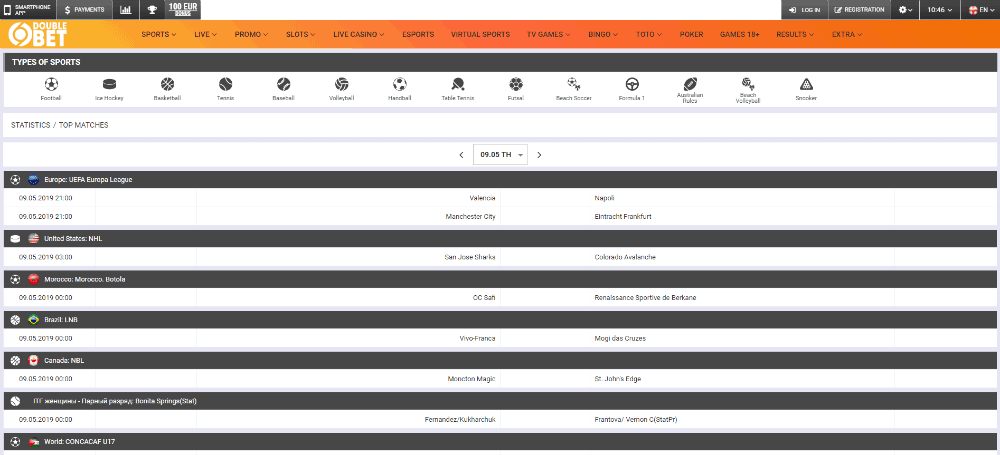Click the San Jose Sharks team name
The image size is (1000, 455).
point(470,257)
